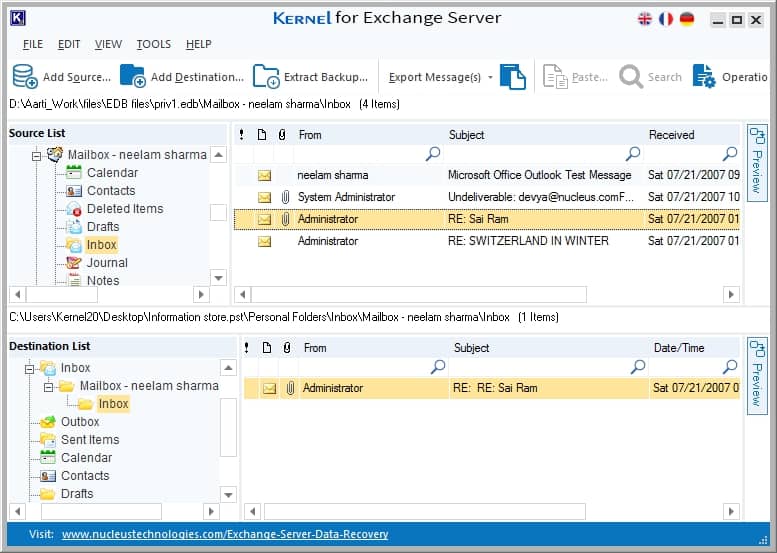Select RE: SWITZERLAND IN WINTER email
The width and height of the screenshot is (777, 553).
(487, 241)
